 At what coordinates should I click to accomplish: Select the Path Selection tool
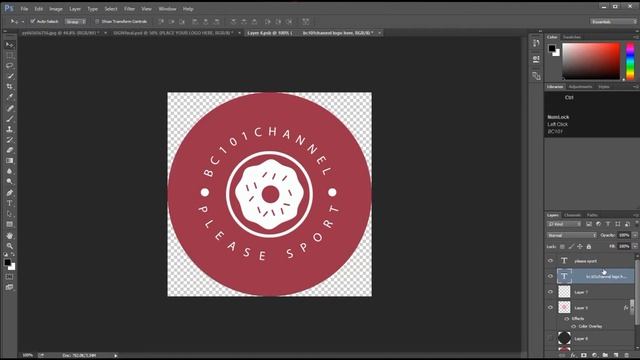tap(10, 214)
